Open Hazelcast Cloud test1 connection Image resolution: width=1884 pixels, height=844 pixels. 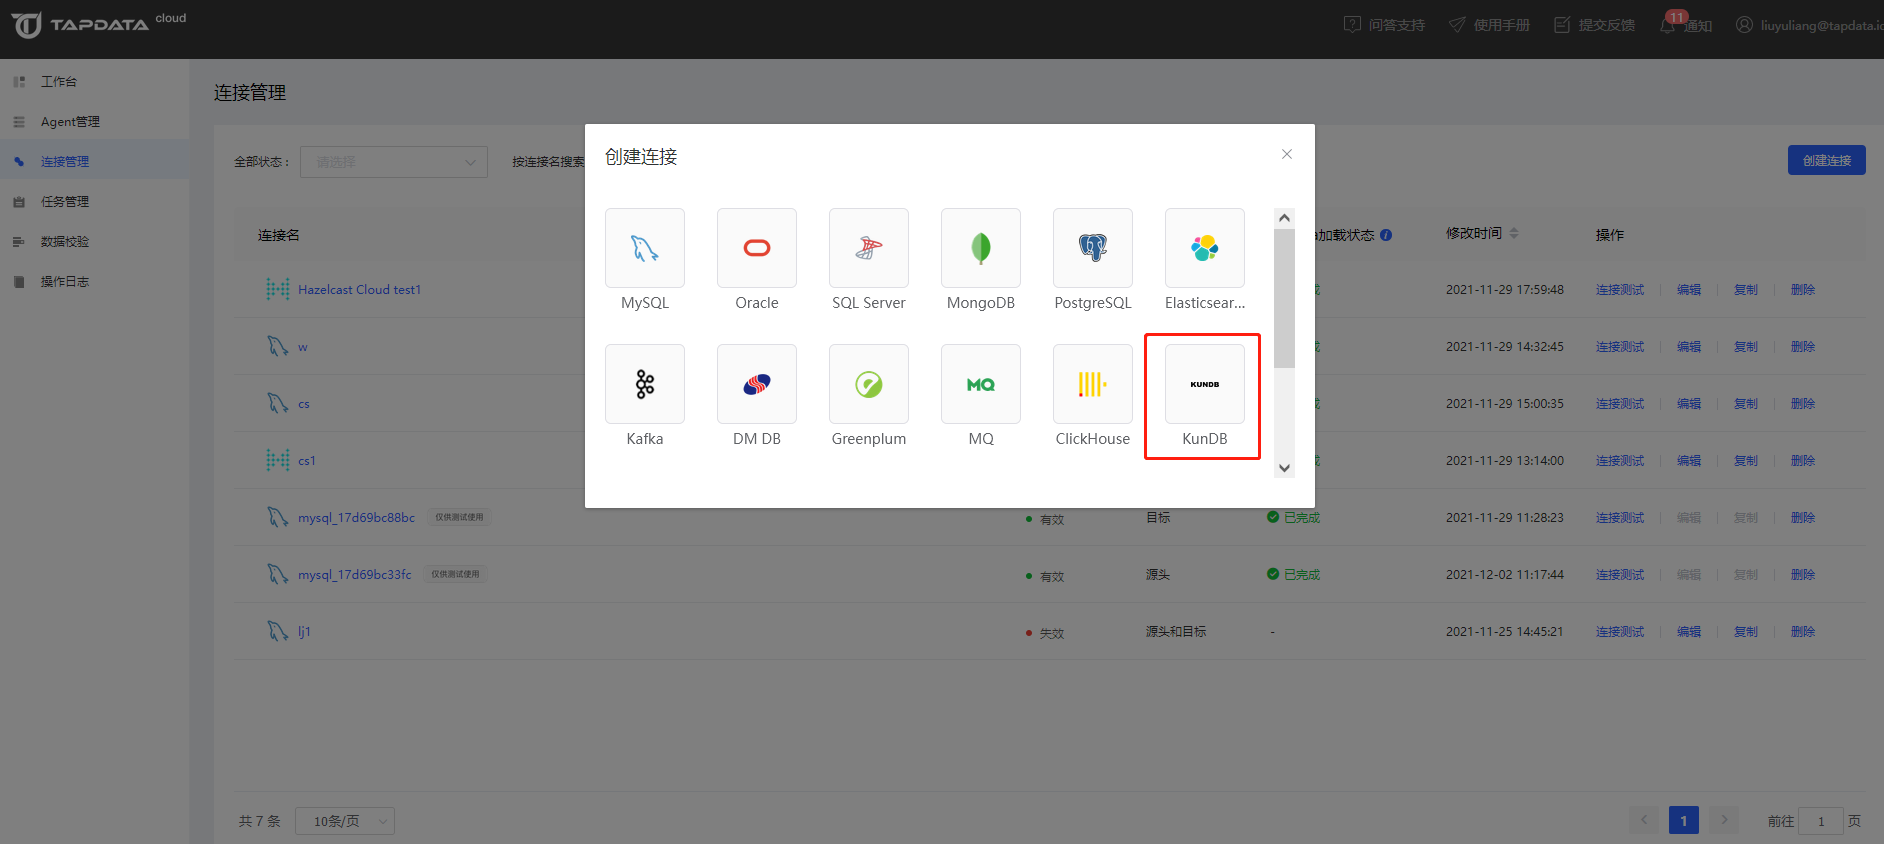[359, 290]
